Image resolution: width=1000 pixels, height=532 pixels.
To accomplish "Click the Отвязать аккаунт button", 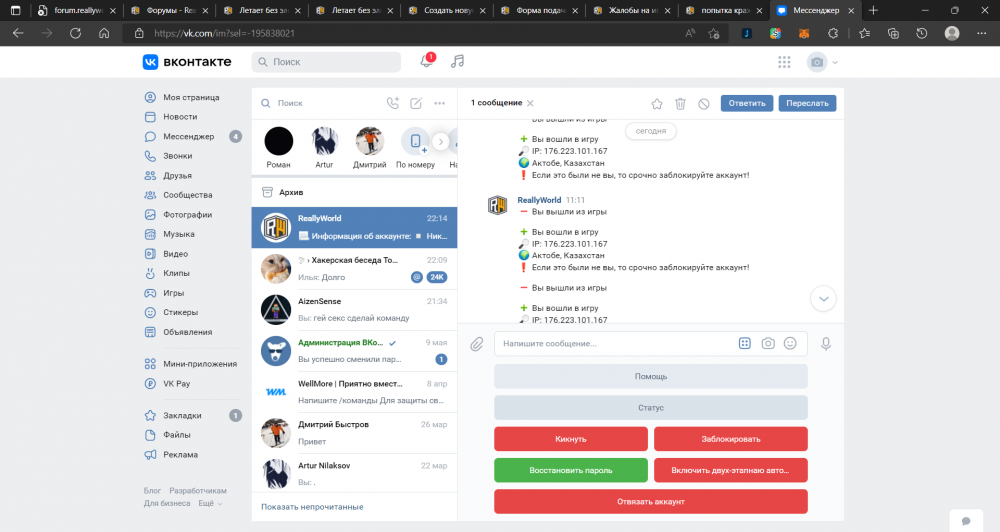I will point(651,501).
